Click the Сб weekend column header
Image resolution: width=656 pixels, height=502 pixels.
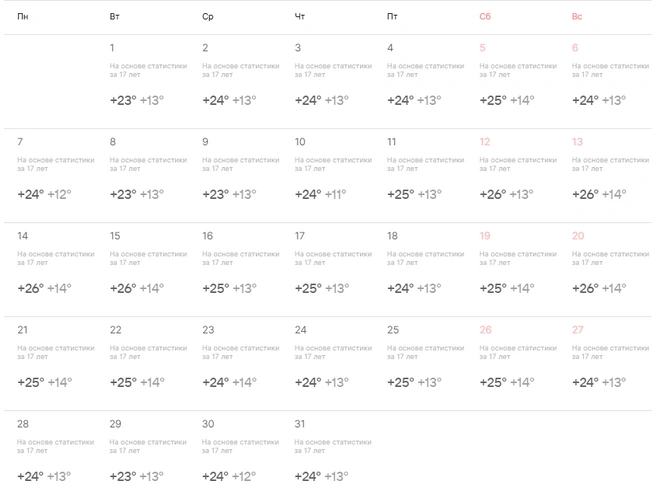(x=485, y=17)
